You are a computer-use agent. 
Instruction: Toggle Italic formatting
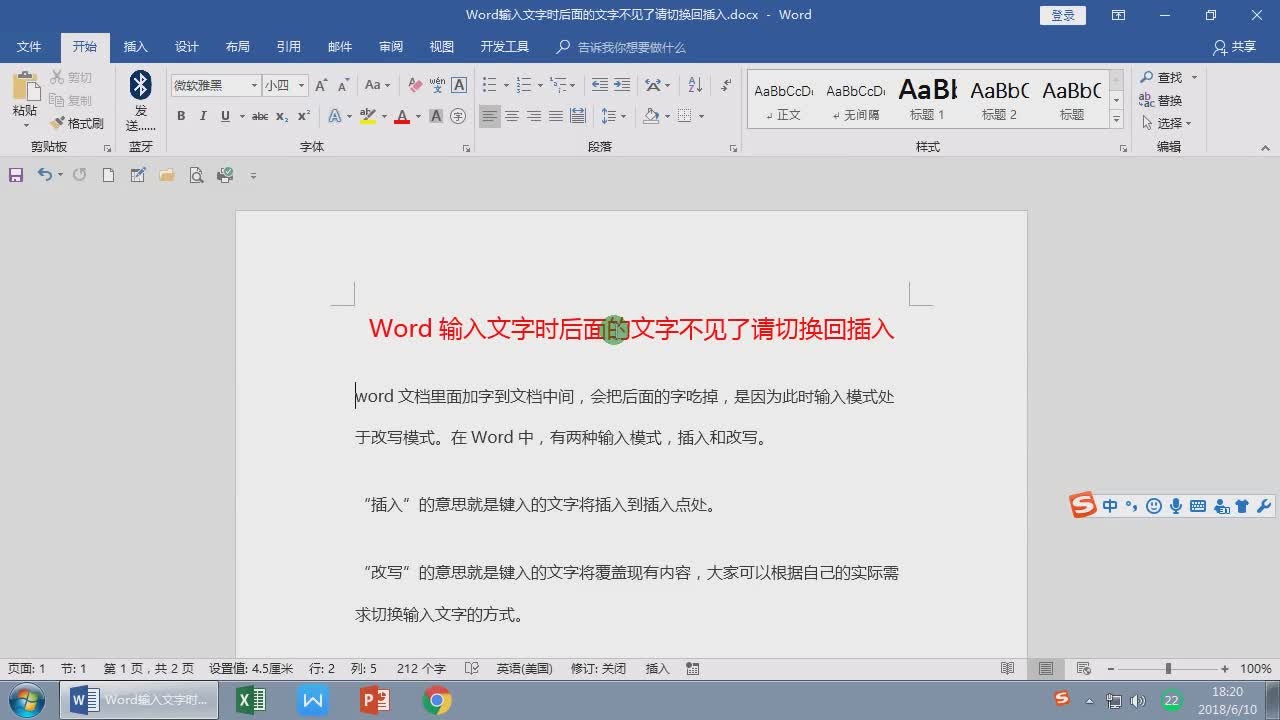point(203,116)
